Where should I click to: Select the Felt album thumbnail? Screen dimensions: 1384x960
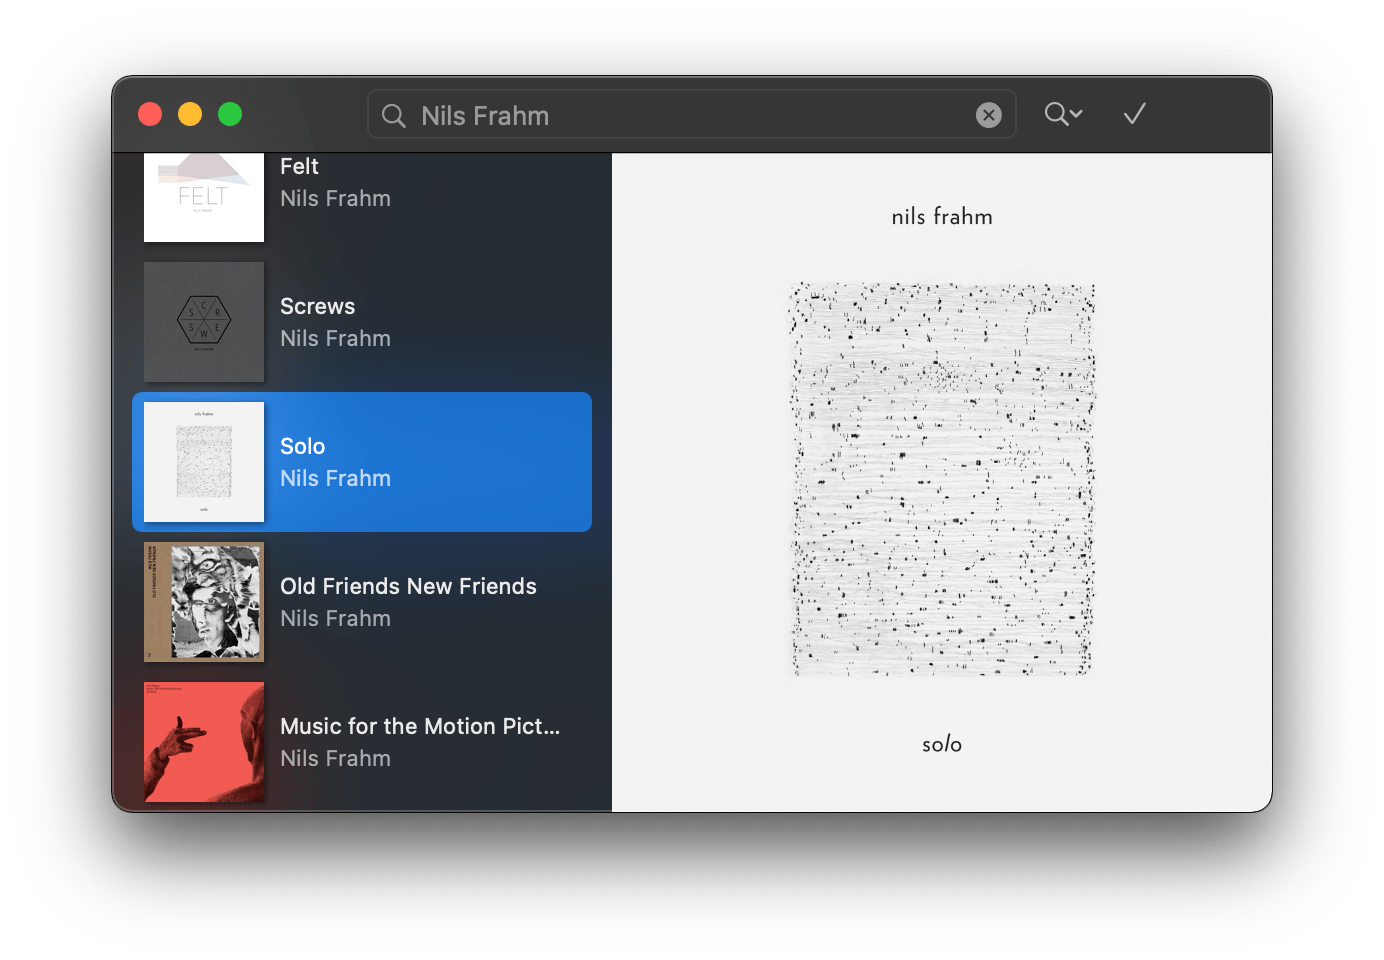(x=204, y=197)
